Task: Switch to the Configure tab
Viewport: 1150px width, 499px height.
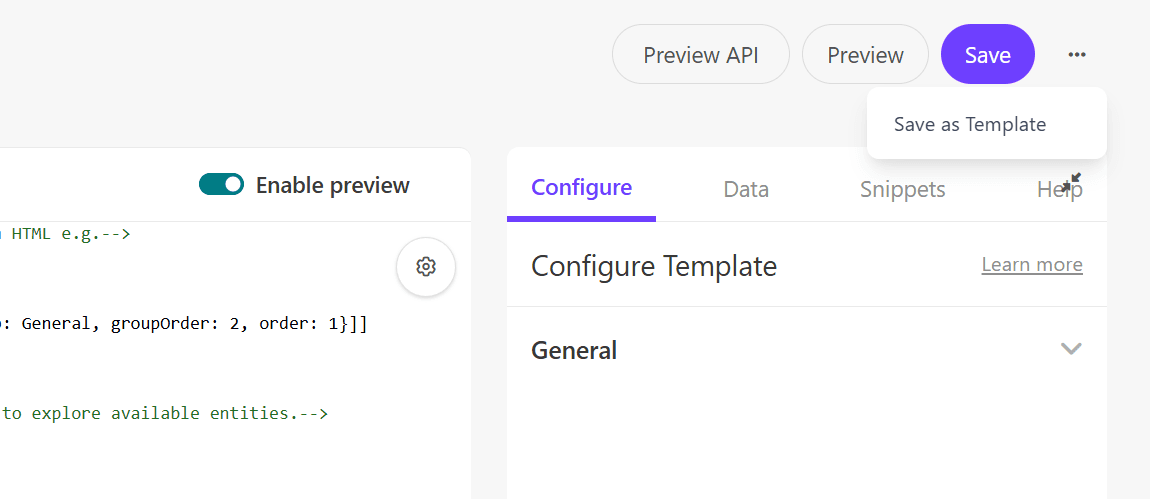Action: pyautogui.click(x=581, y=188)
